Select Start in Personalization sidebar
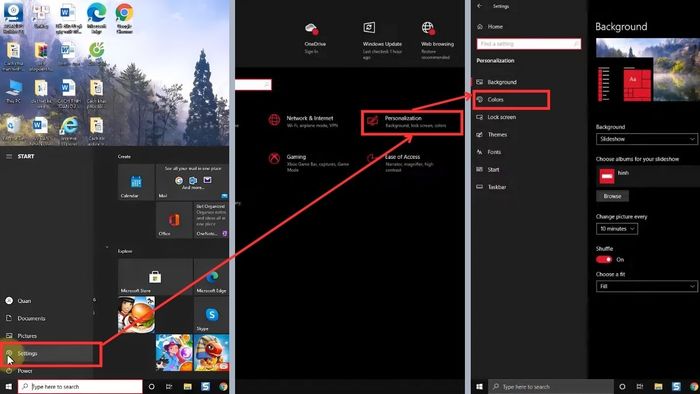This screenshot has height=394, width=700. click(488, 170)
